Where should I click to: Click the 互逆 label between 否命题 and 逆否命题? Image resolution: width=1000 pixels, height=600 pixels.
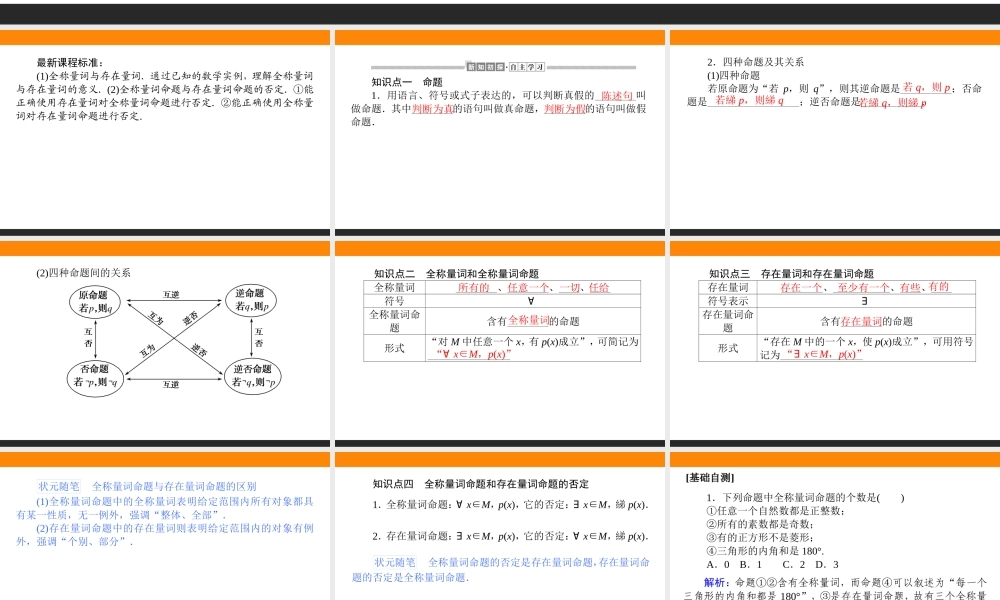[171, 384]
